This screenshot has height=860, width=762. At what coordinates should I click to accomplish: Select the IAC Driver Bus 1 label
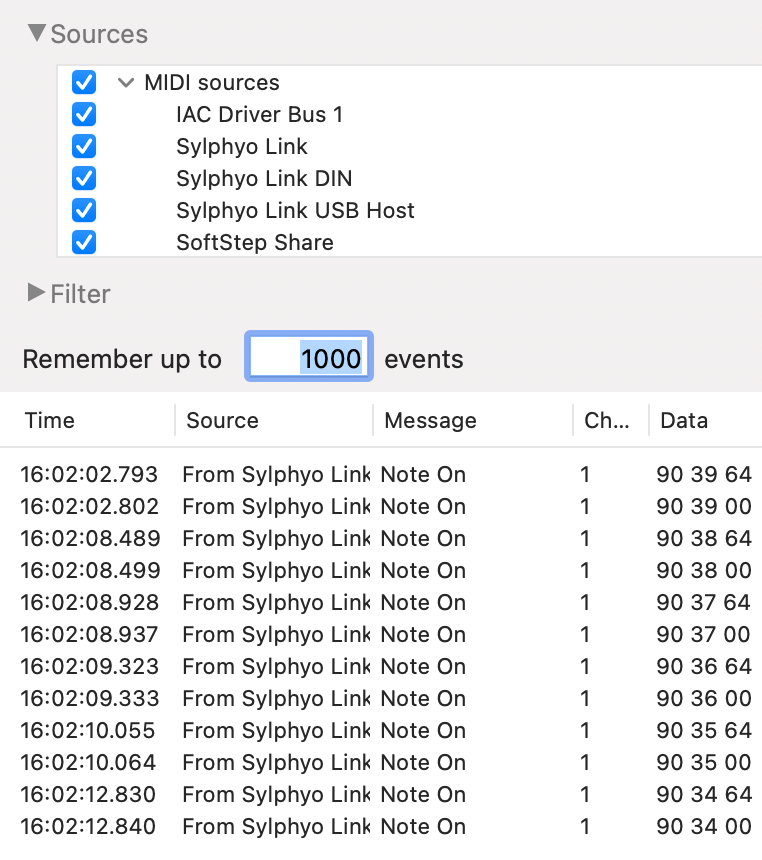(257, 114)
